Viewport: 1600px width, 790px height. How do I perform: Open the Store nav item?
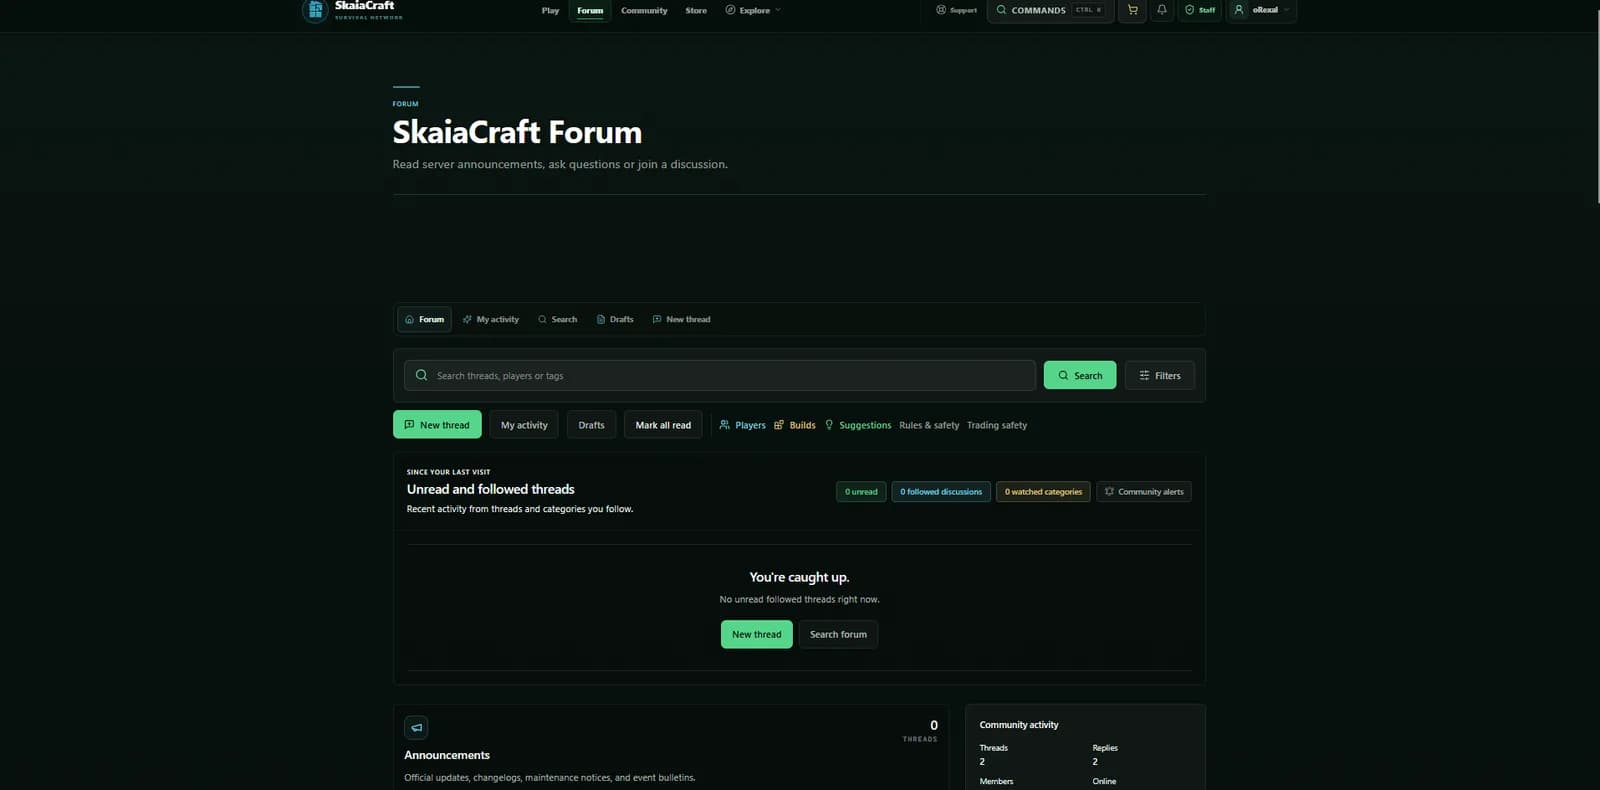coord(696,10)
